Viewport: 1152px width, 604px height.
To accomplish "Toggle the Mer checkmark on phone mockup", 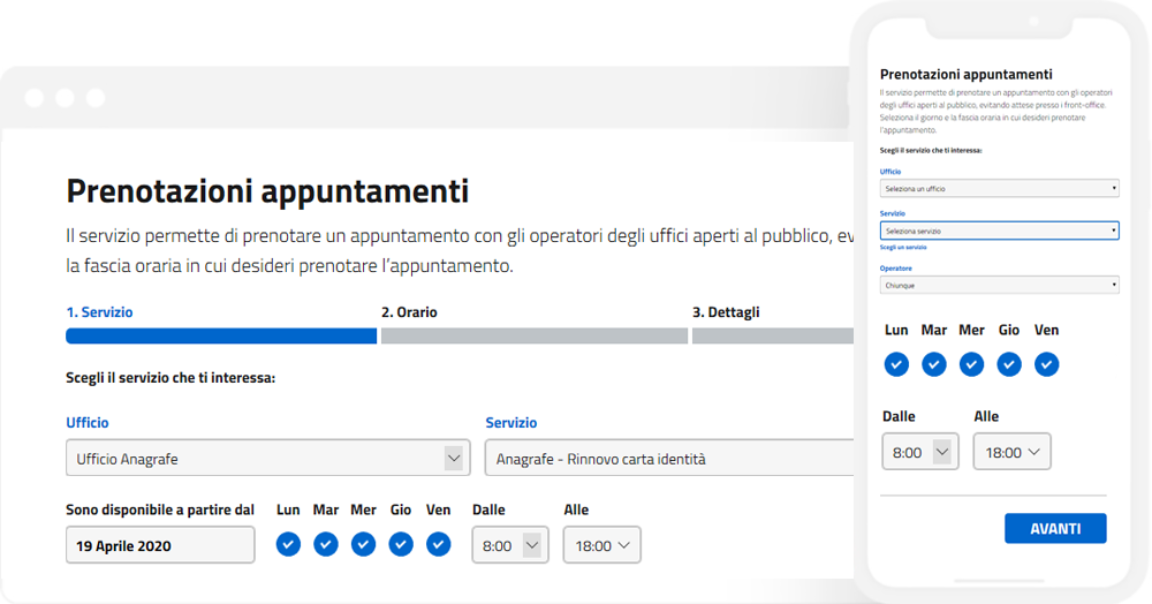I will (971, 364).
